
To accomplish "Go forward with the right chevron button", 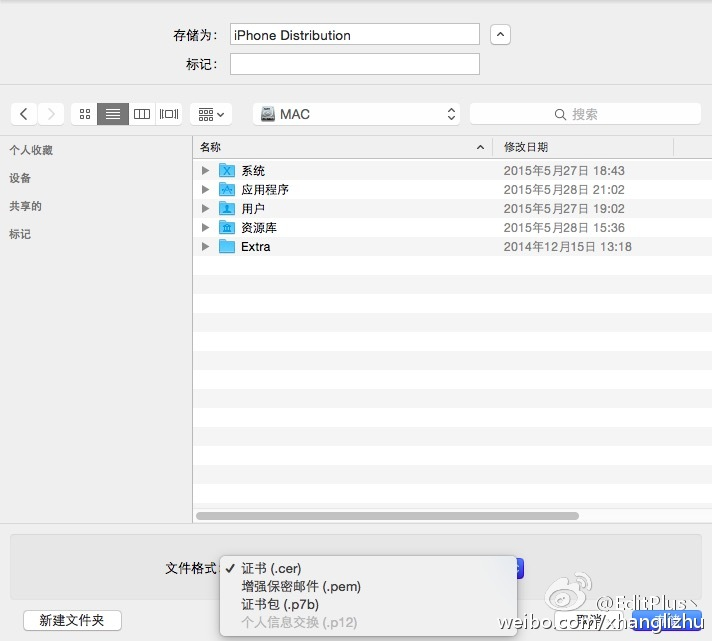I will click(51, 114).
